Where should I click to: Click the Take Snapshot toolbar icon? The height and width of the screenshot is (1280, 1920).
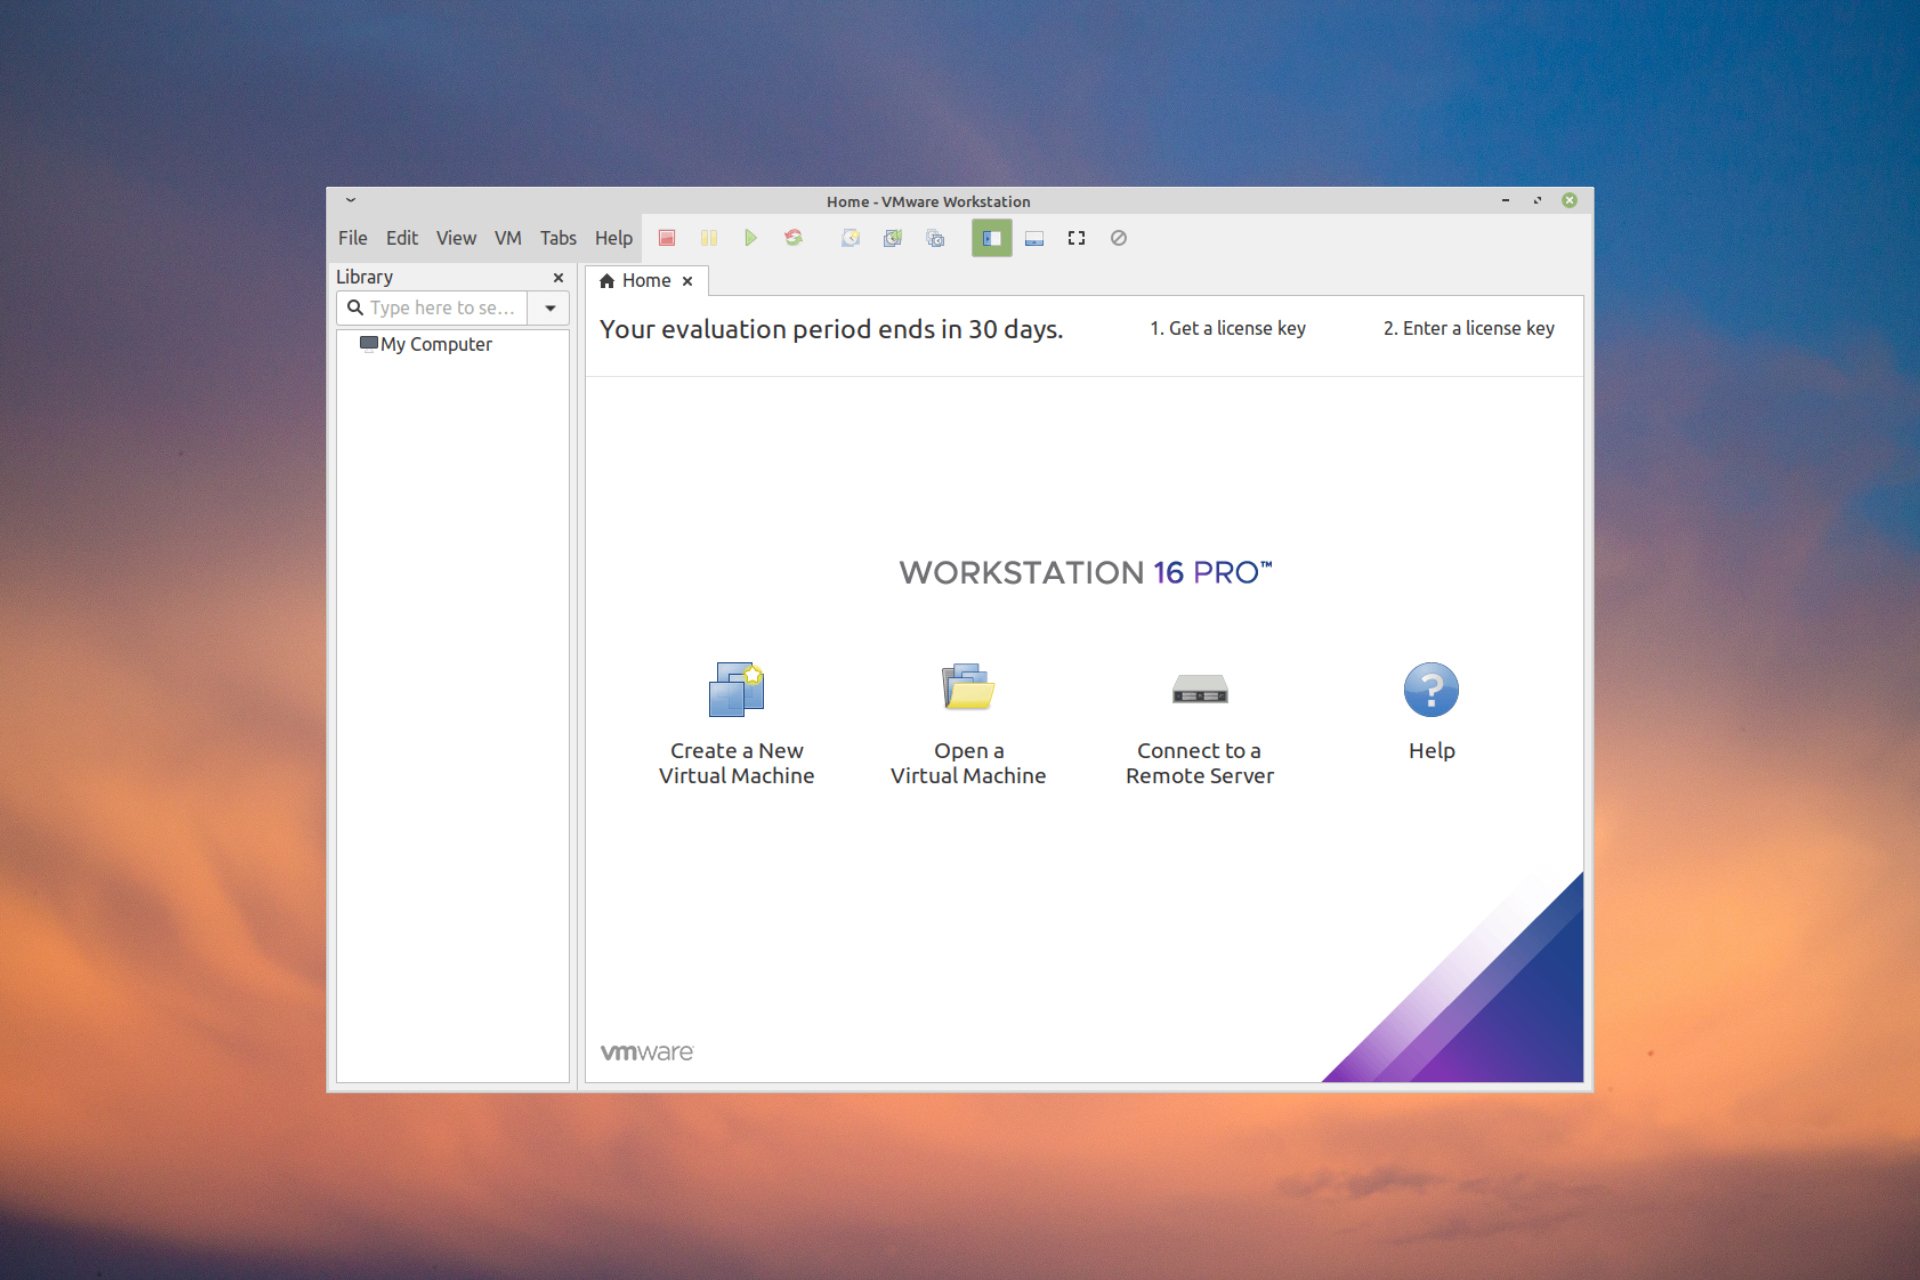tap(850, 238)
